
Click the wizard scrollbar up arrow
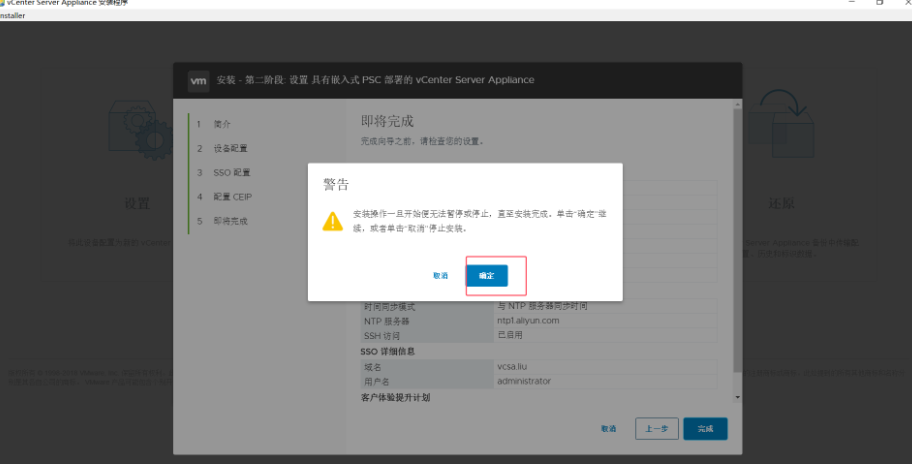pos(738,105)
